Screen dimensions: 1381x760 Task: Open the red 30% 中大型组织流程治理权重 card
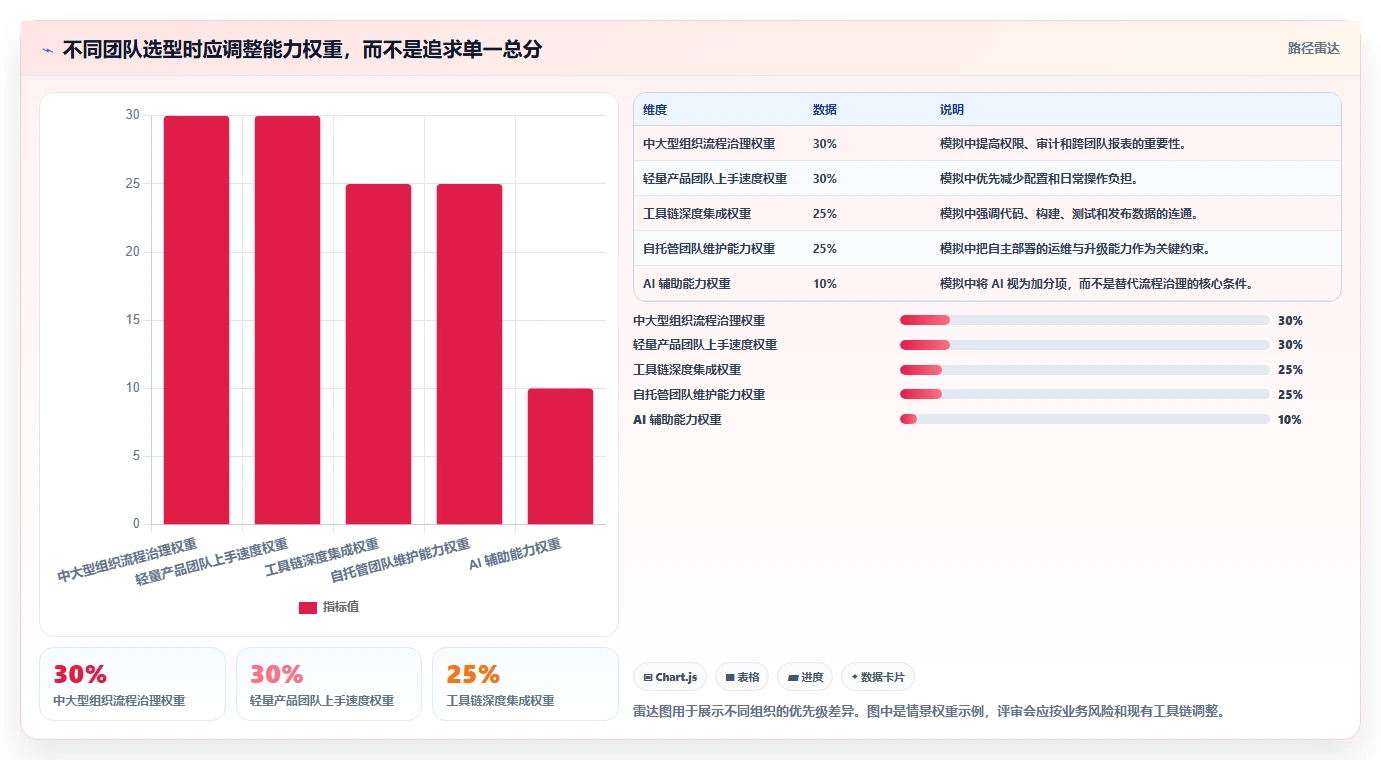132,684
